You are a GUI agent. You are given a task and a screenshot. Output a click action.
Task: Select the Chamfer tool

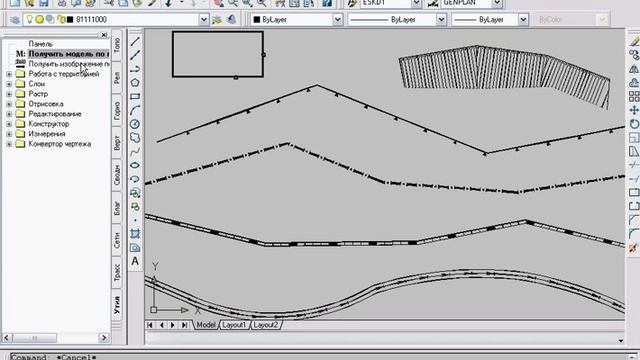pos(634,220)
